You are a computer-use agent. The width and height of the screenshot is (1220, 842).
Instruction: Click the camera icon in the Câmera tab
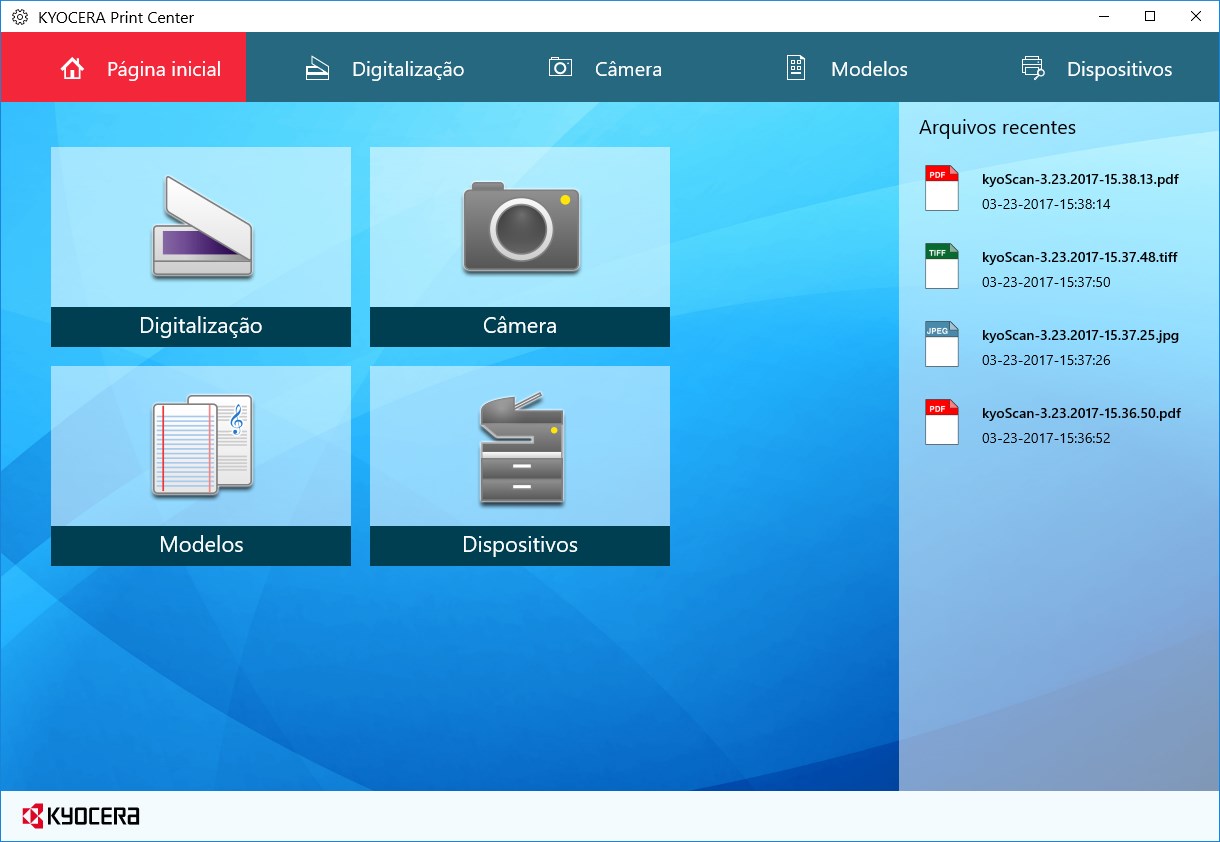point(559,67)
